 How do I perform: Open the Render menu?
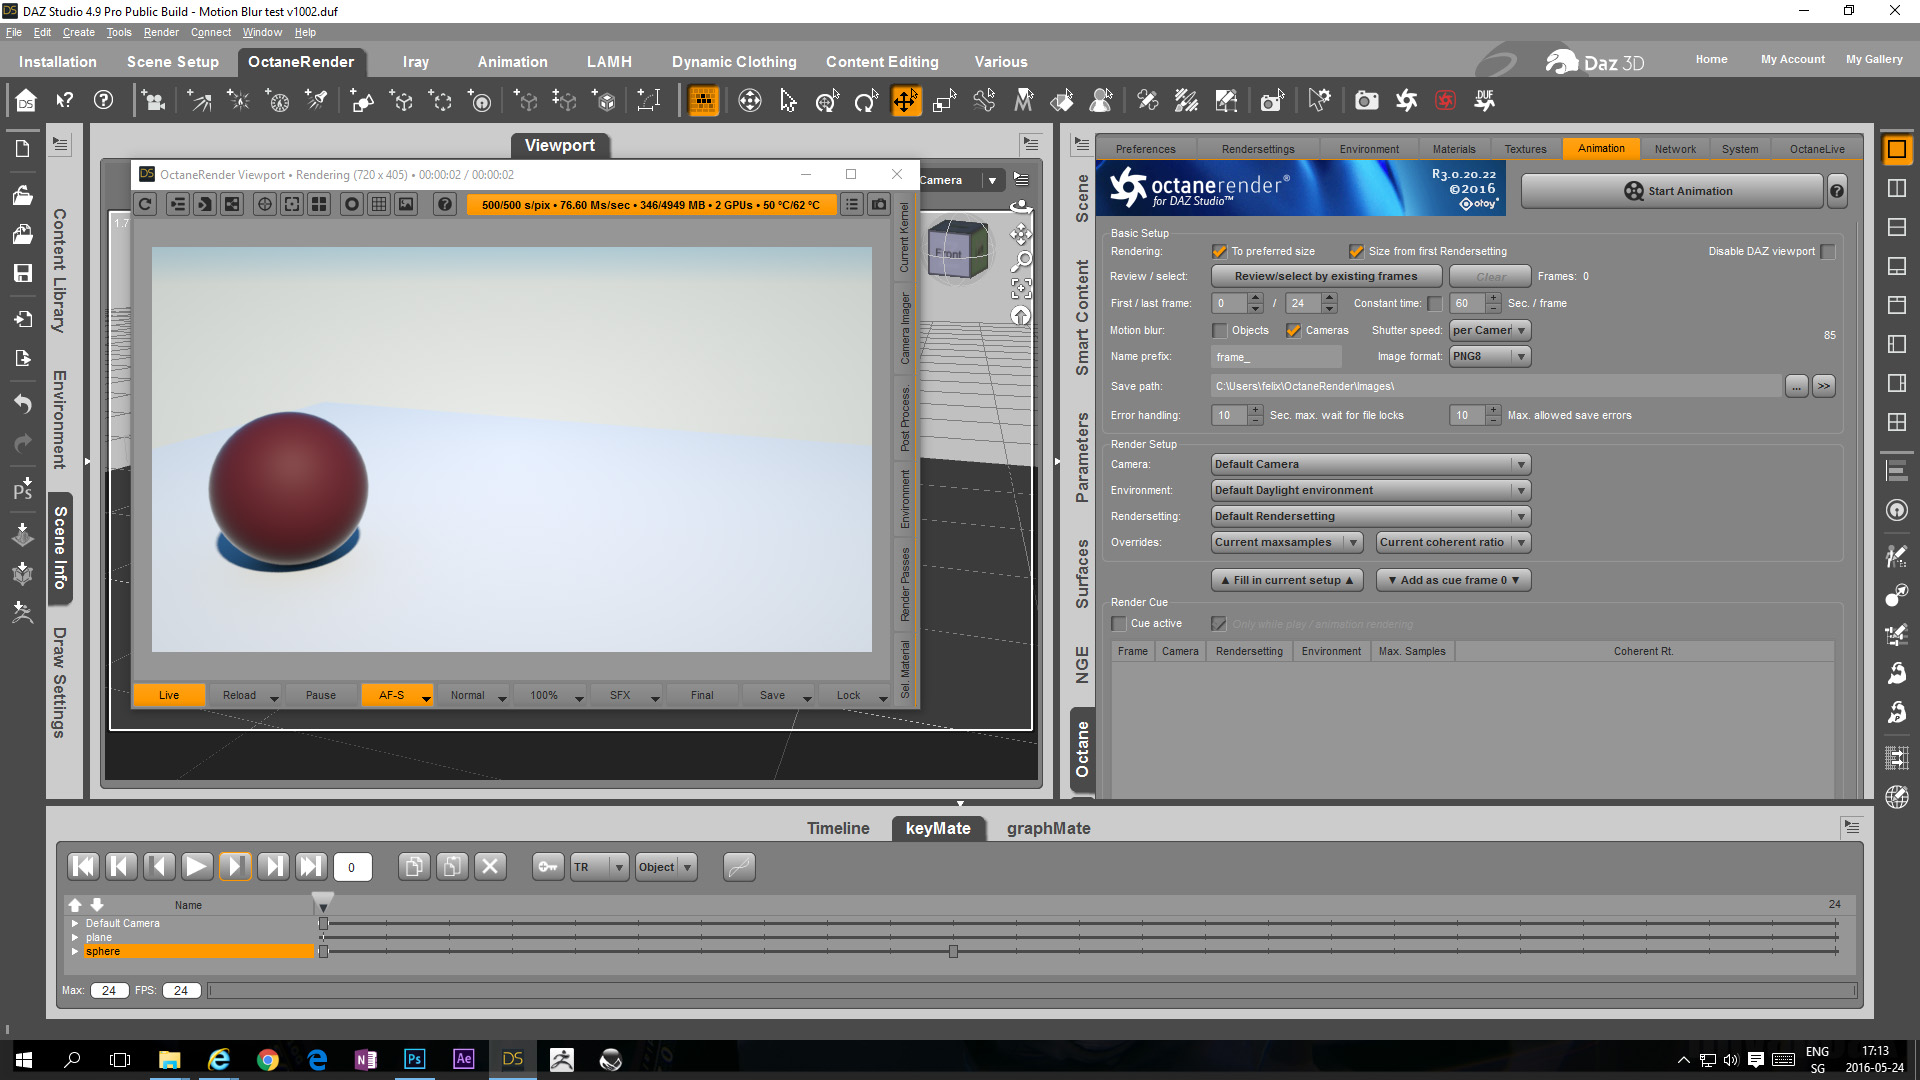click(x=160, y=32)
